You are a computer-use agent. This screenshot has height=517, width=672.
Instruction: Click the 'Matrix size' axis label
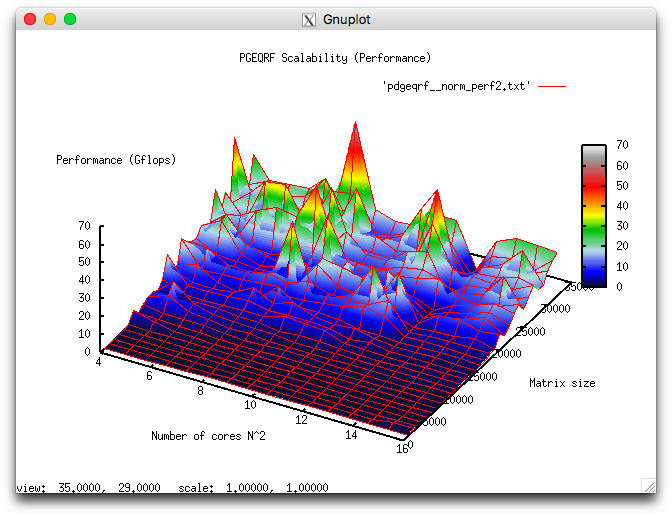(562, 383)
